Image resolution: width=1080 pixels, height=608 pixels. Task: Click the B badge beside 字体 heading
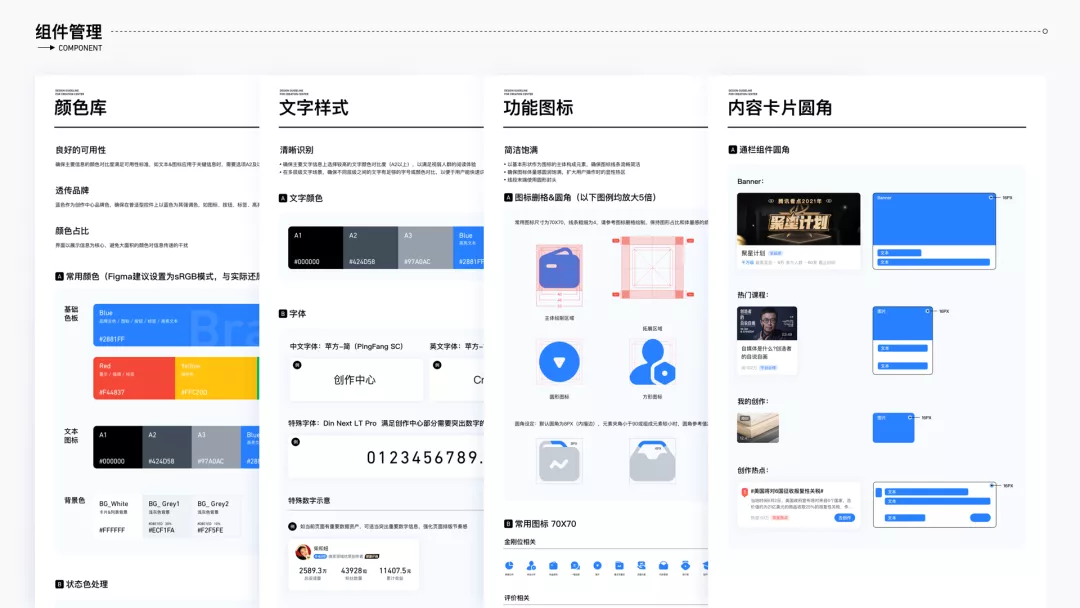click(282, 313)
